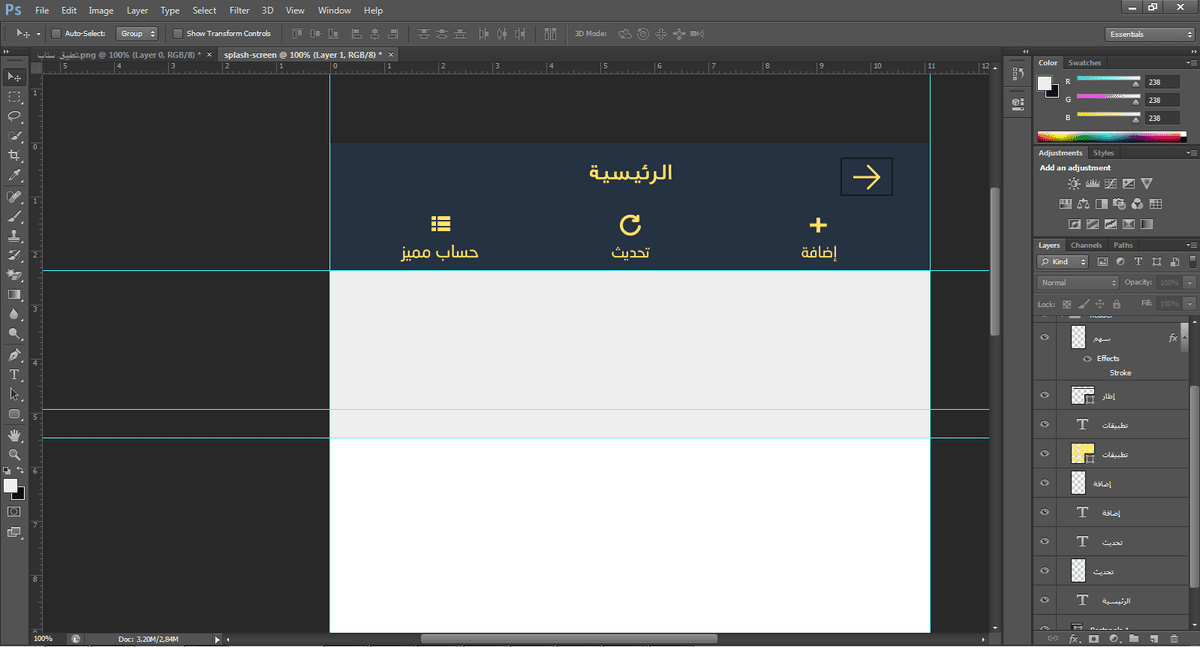Create a new group with folder icon

tap(1133, 638)
